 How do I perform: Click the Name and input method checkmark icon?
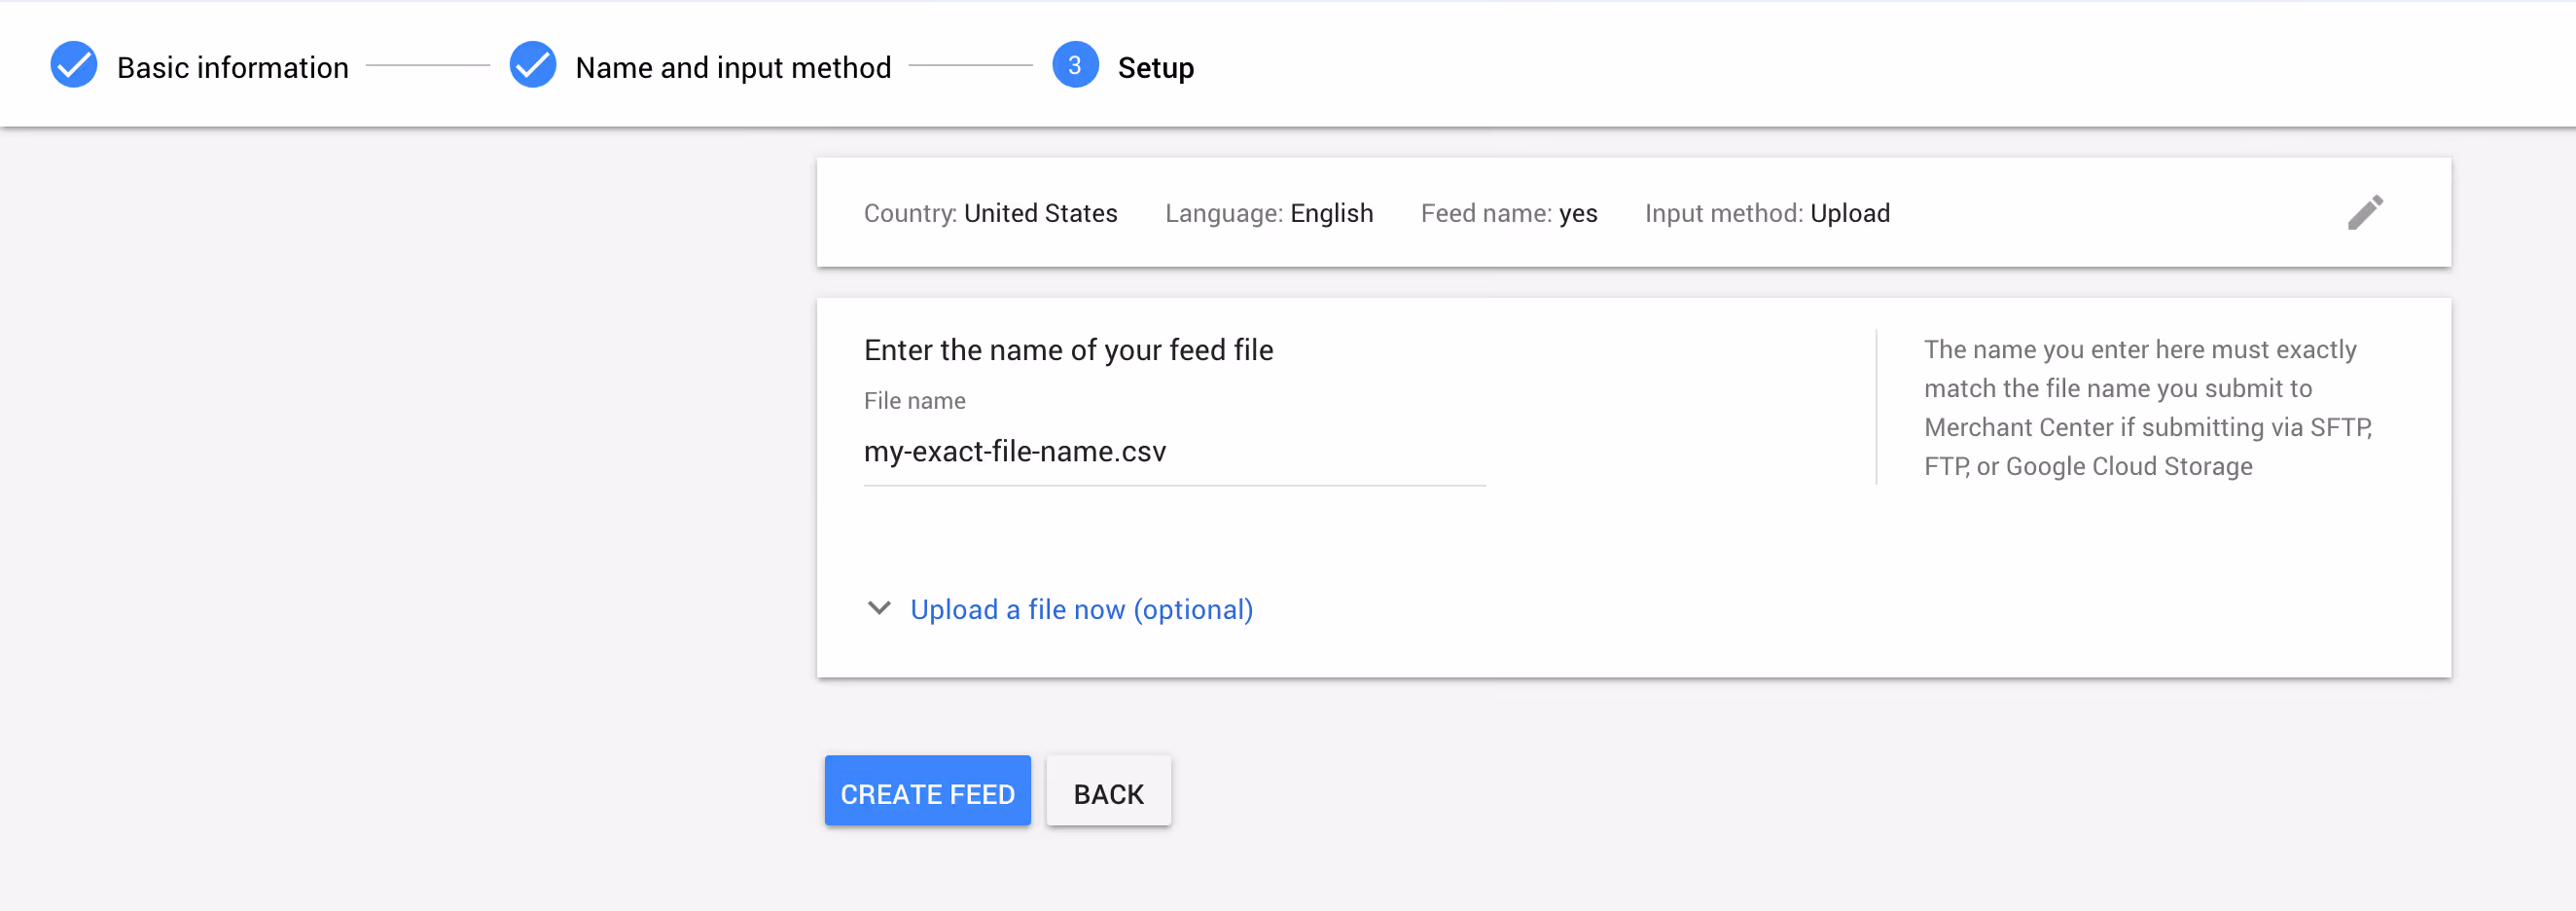click(x=533, y=65)
